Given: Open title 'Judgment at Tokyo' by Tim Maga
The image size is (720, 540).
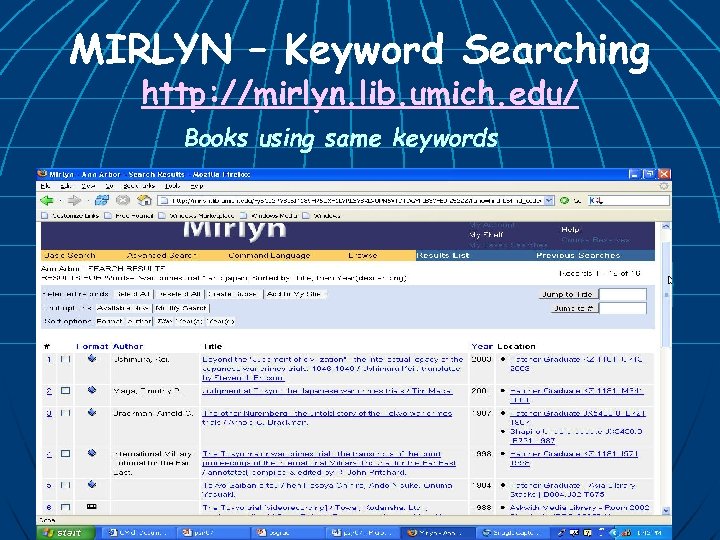Looking at the screenshot, I should click(327, 391).
